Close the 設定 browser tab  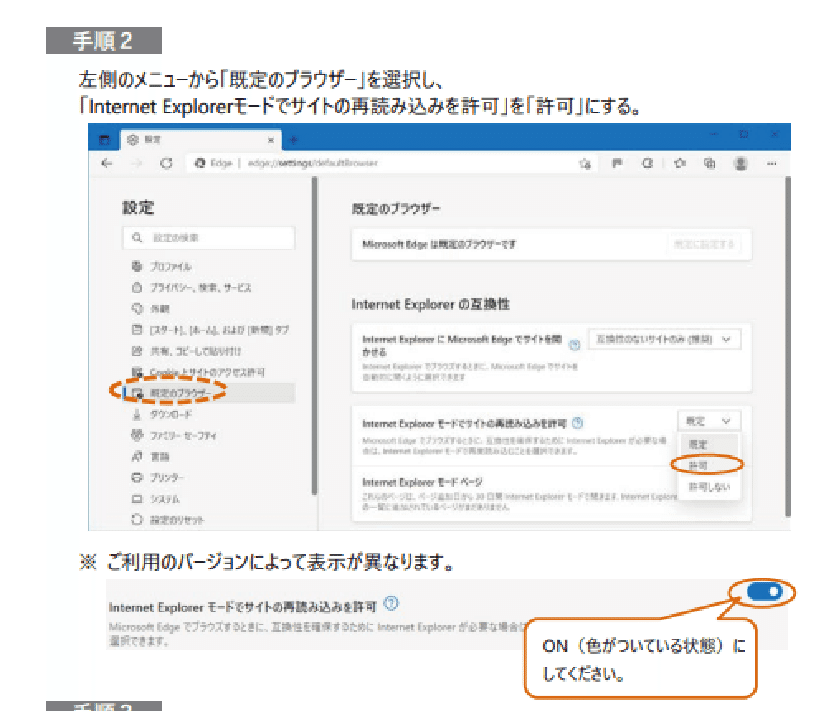[271, 140]
